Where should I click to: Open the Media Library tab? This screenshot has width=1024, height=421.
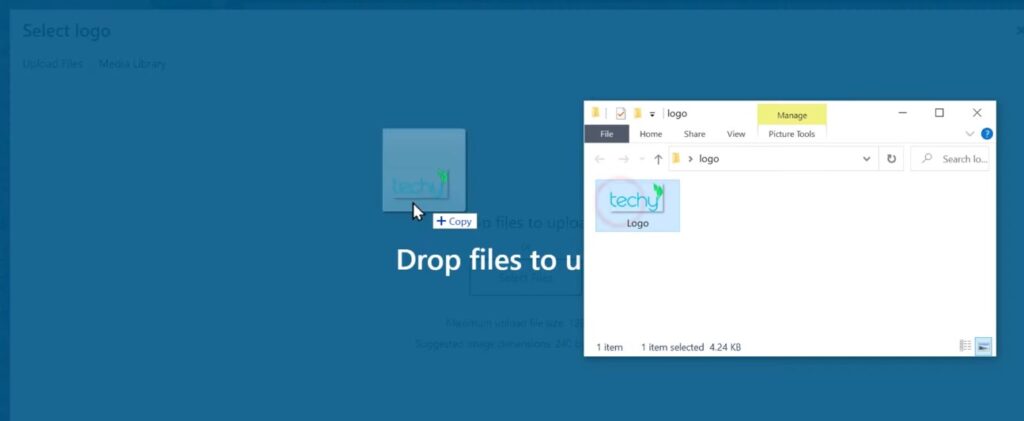pos(132,64)
